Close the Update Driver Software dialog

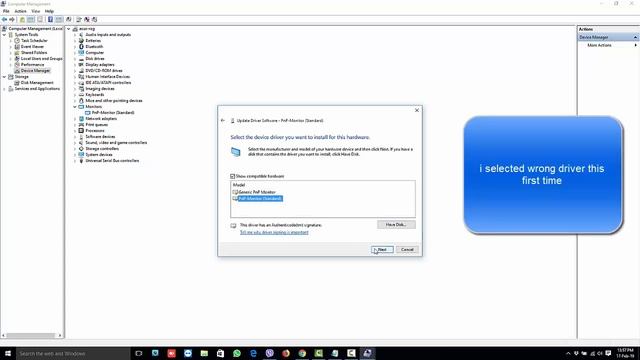417,110
